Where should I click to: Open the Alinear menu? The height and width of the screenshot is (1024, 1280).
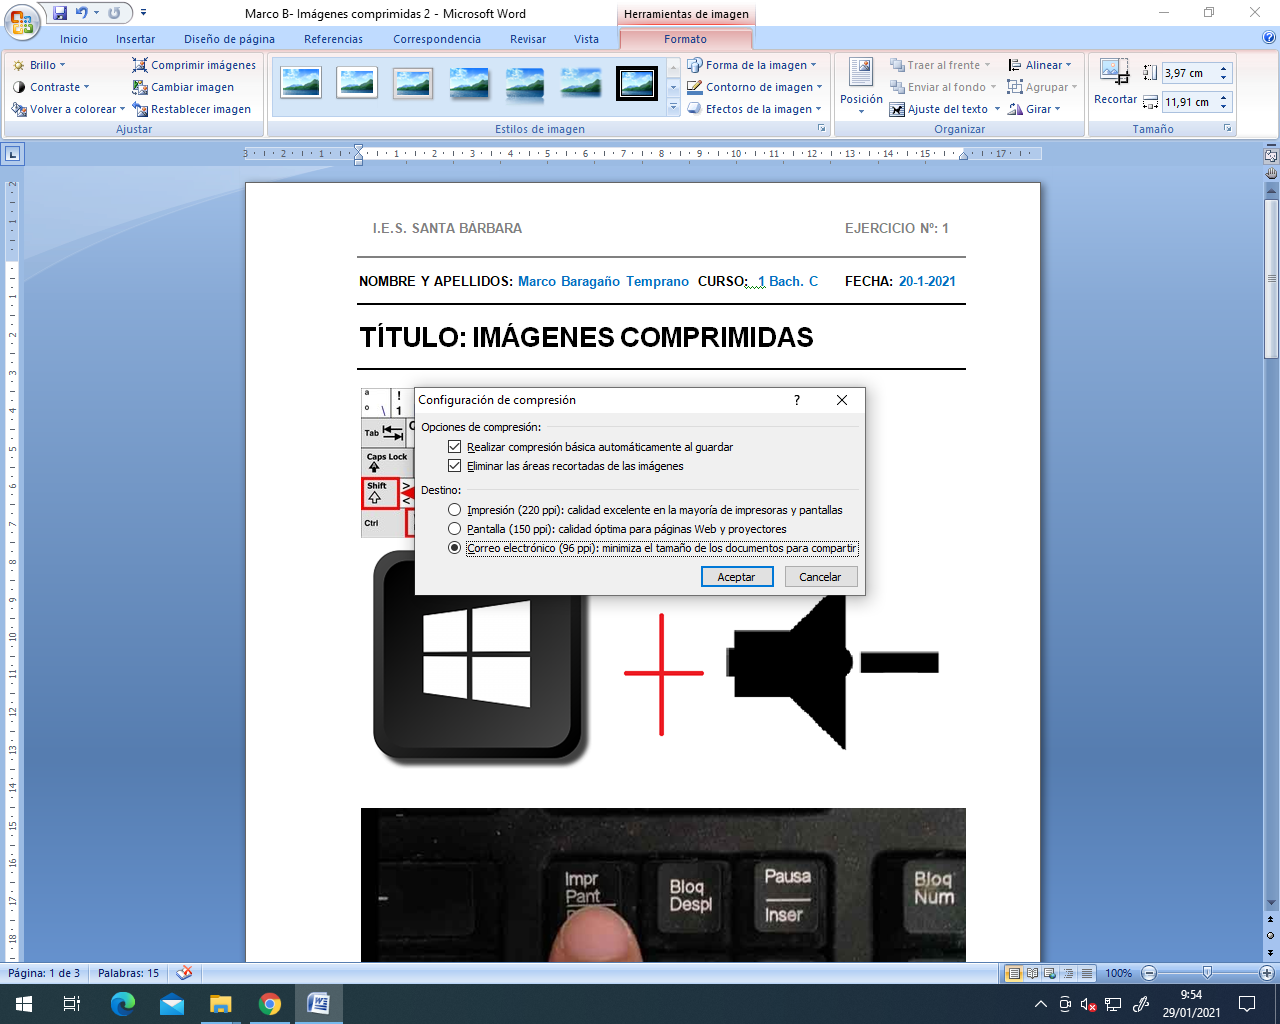(x=1040, y=65)
